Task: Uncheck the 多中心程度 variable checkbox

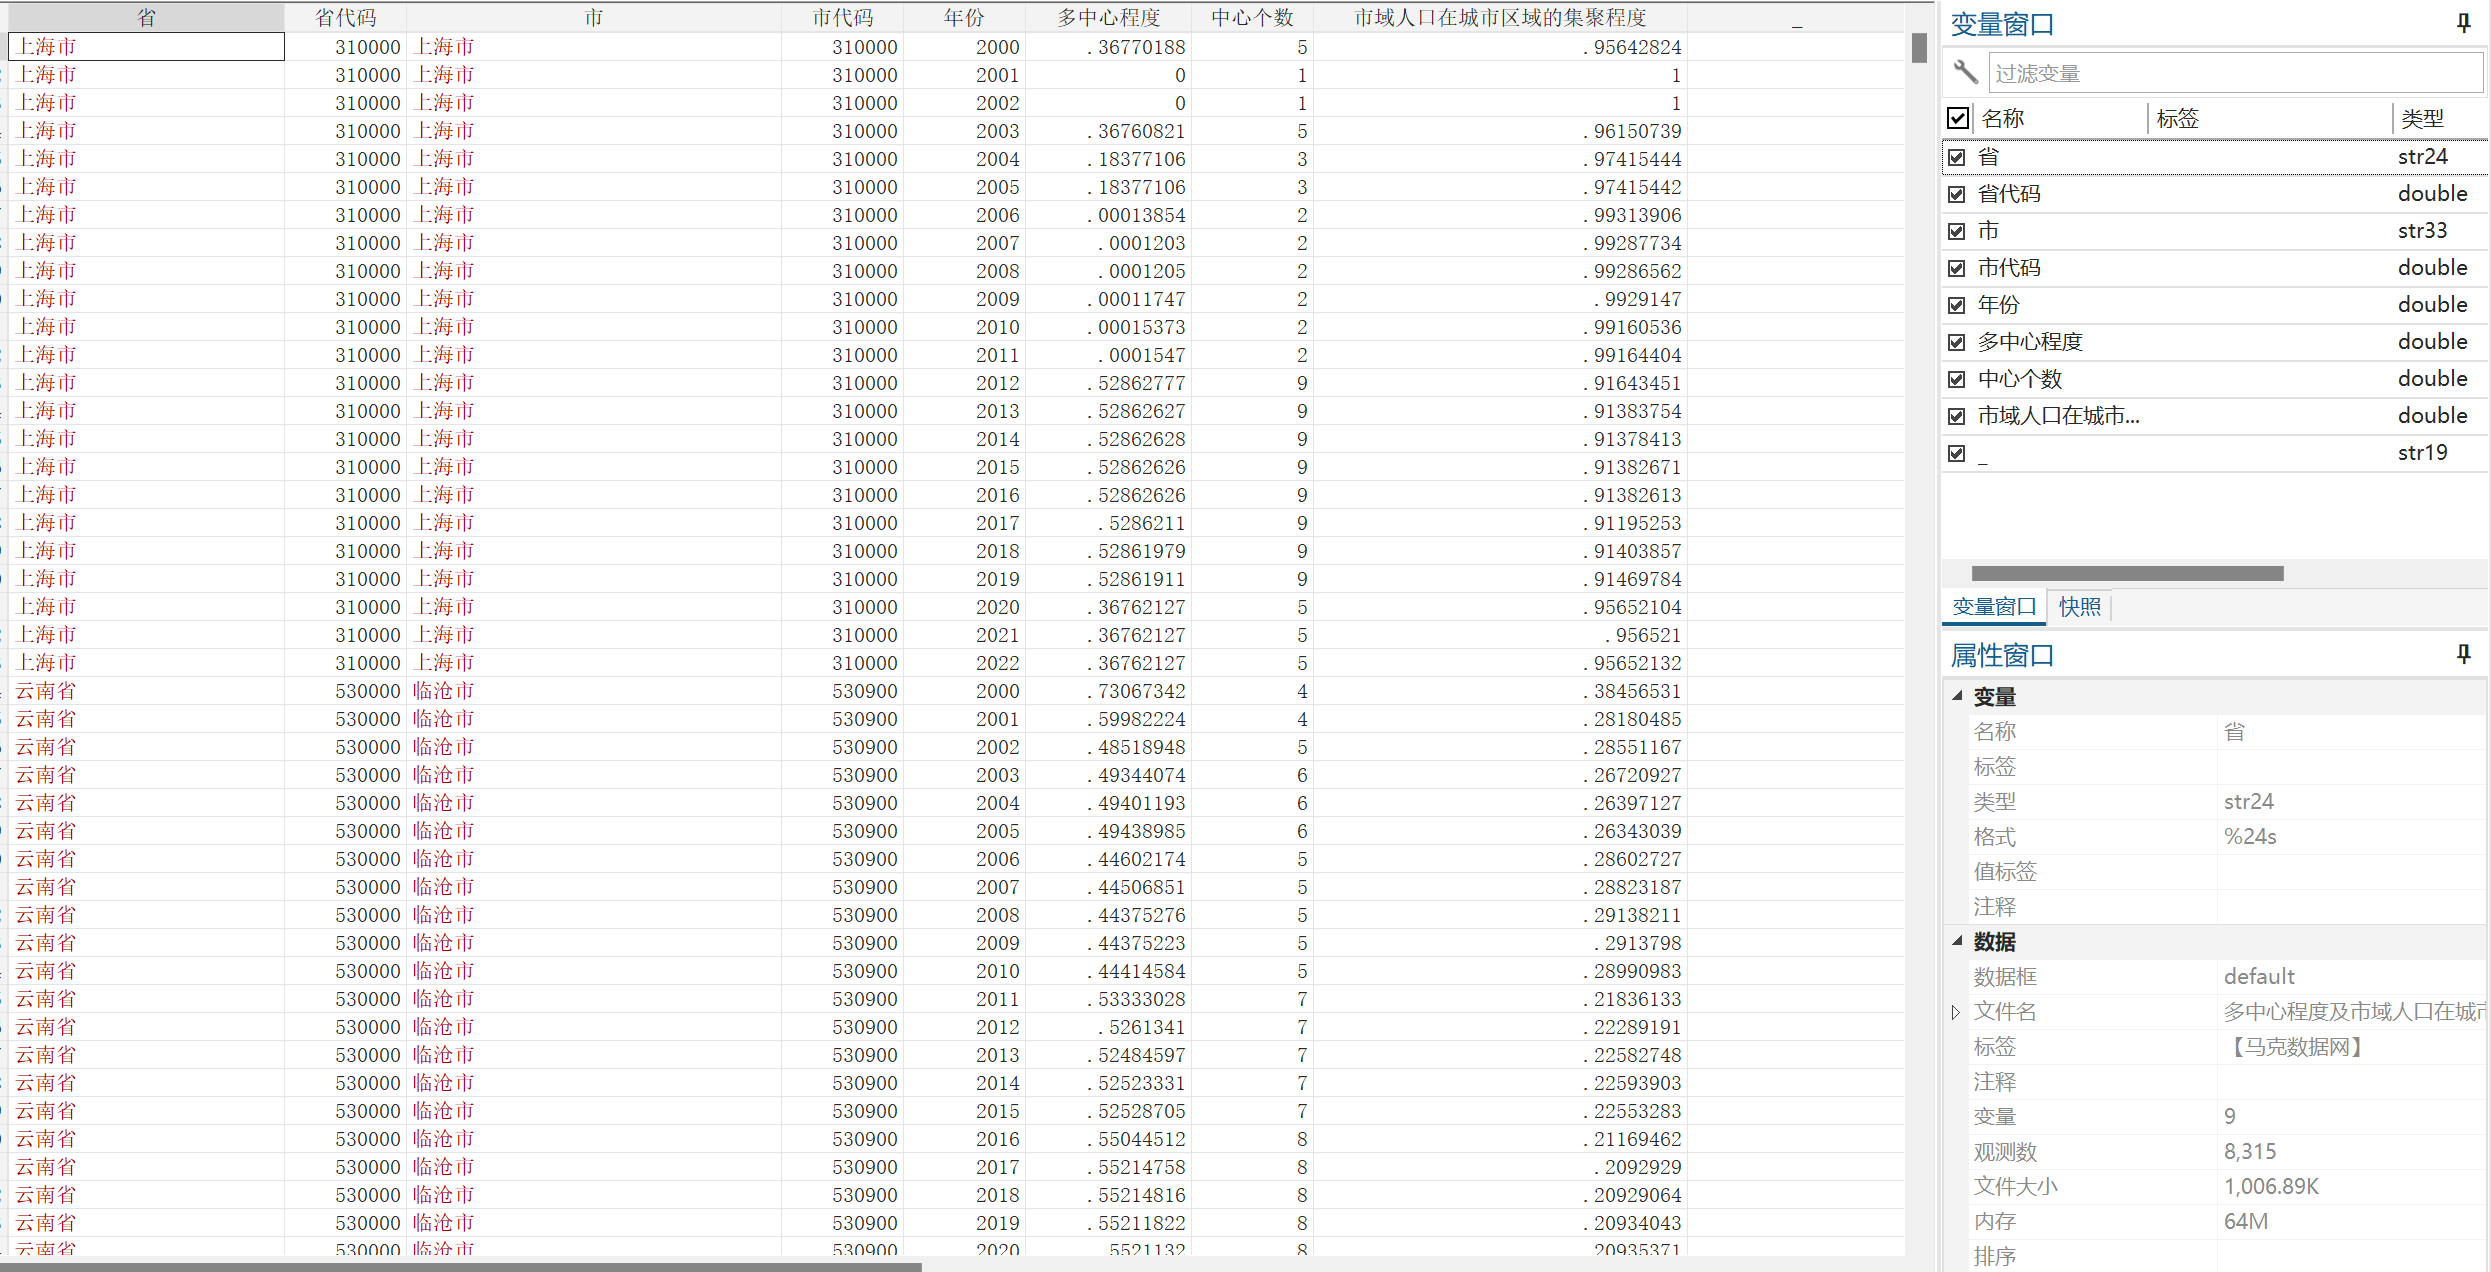Action: [x=1957, y=342]
